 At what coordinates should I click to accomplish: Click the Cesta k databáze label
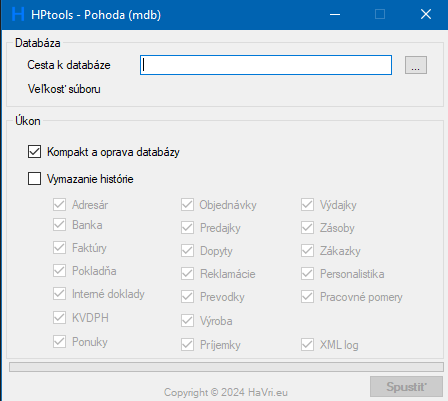[x=69, y=65]
